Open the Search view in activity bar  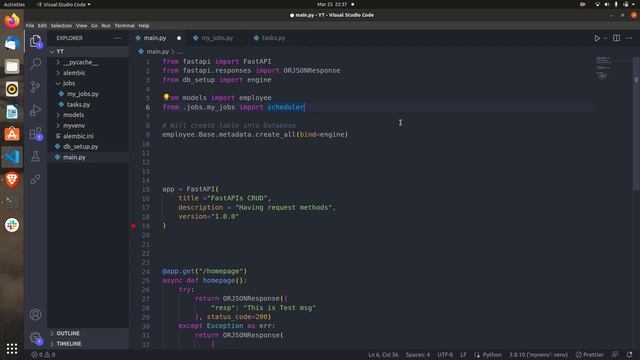(36, 63)
